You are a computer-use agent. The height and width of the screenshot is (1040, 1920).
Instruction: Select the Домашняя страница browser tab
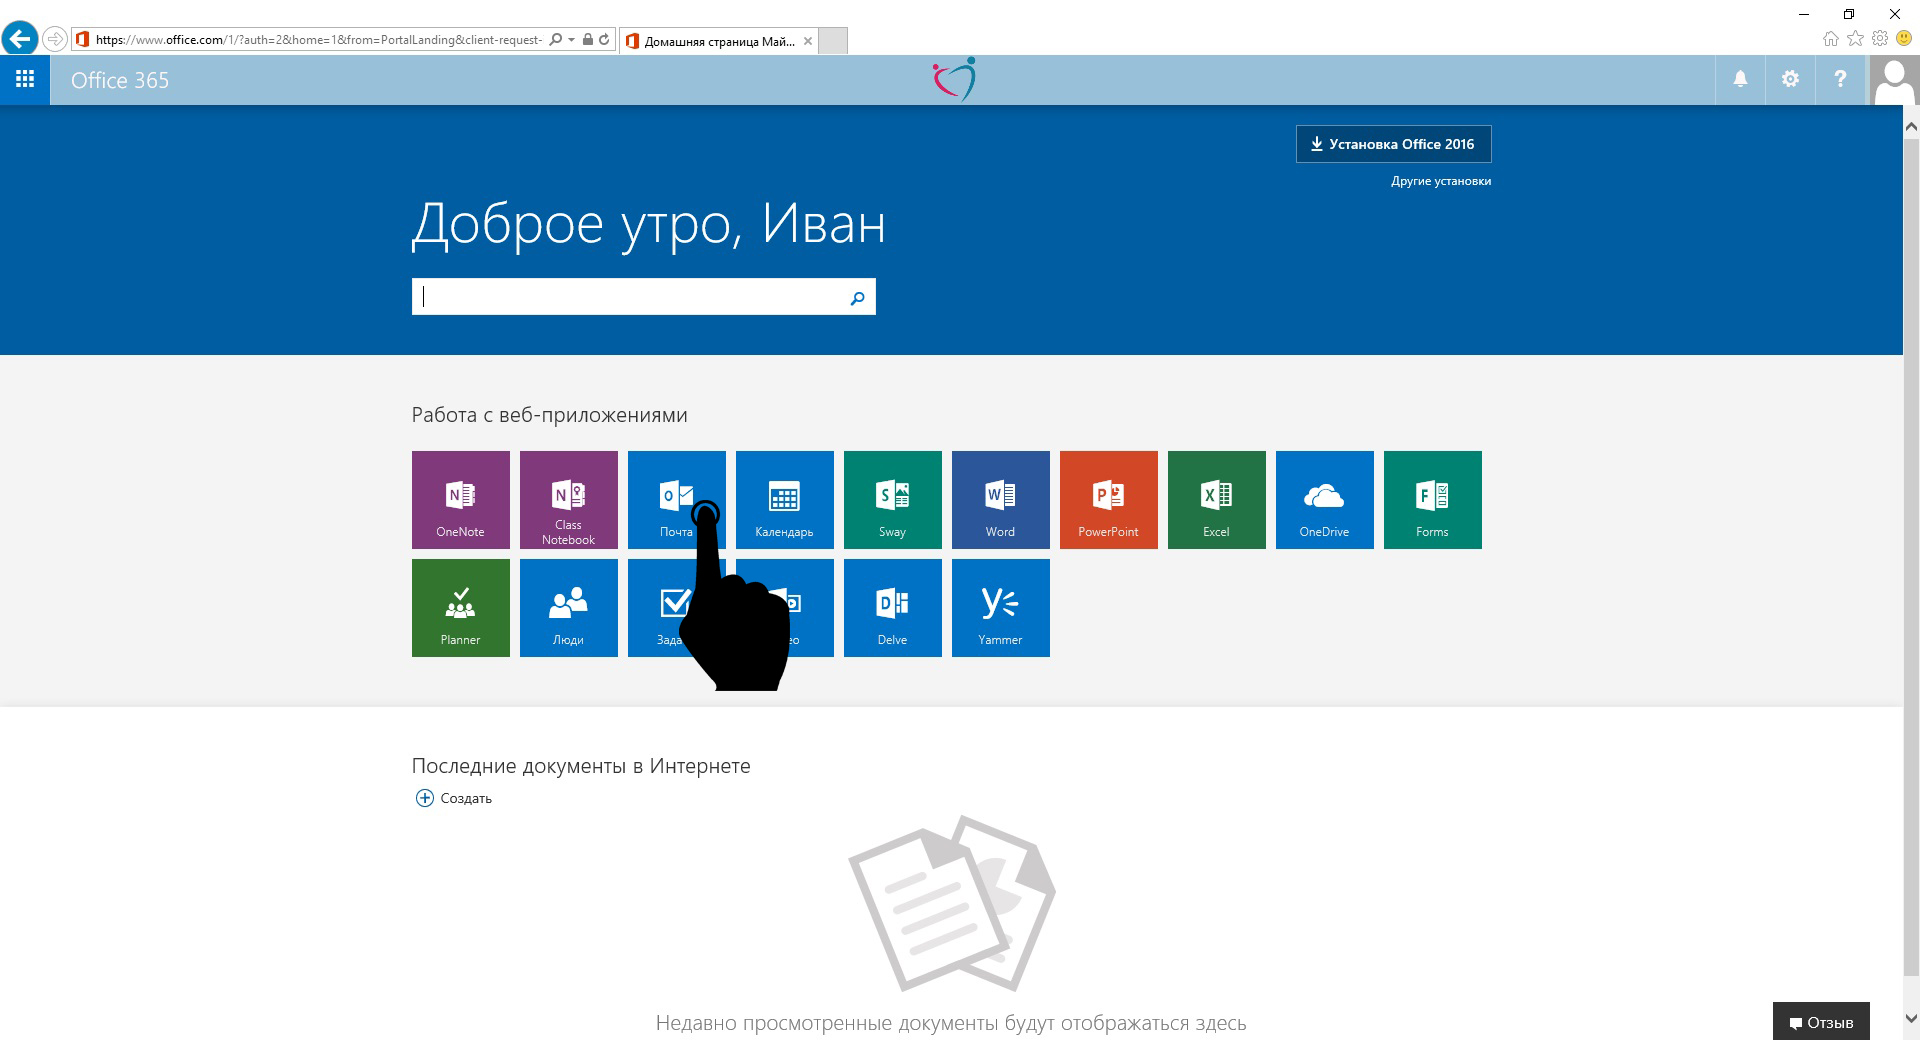point(718,41)
